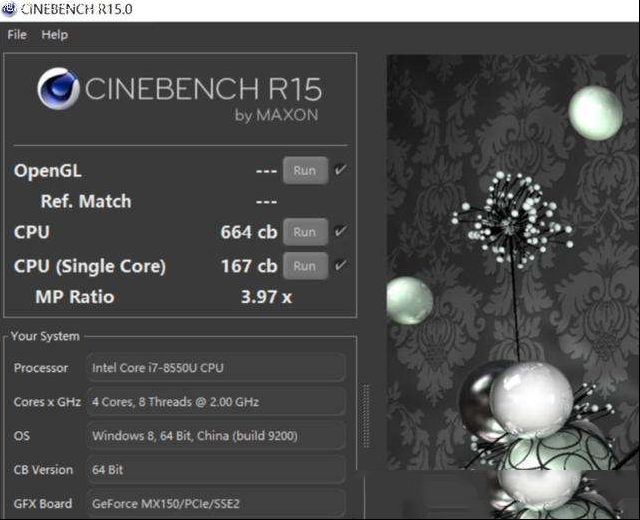Run the CPU benchmark
The image size is (640, 520).
pyautogui.click(x=305, y=232)
